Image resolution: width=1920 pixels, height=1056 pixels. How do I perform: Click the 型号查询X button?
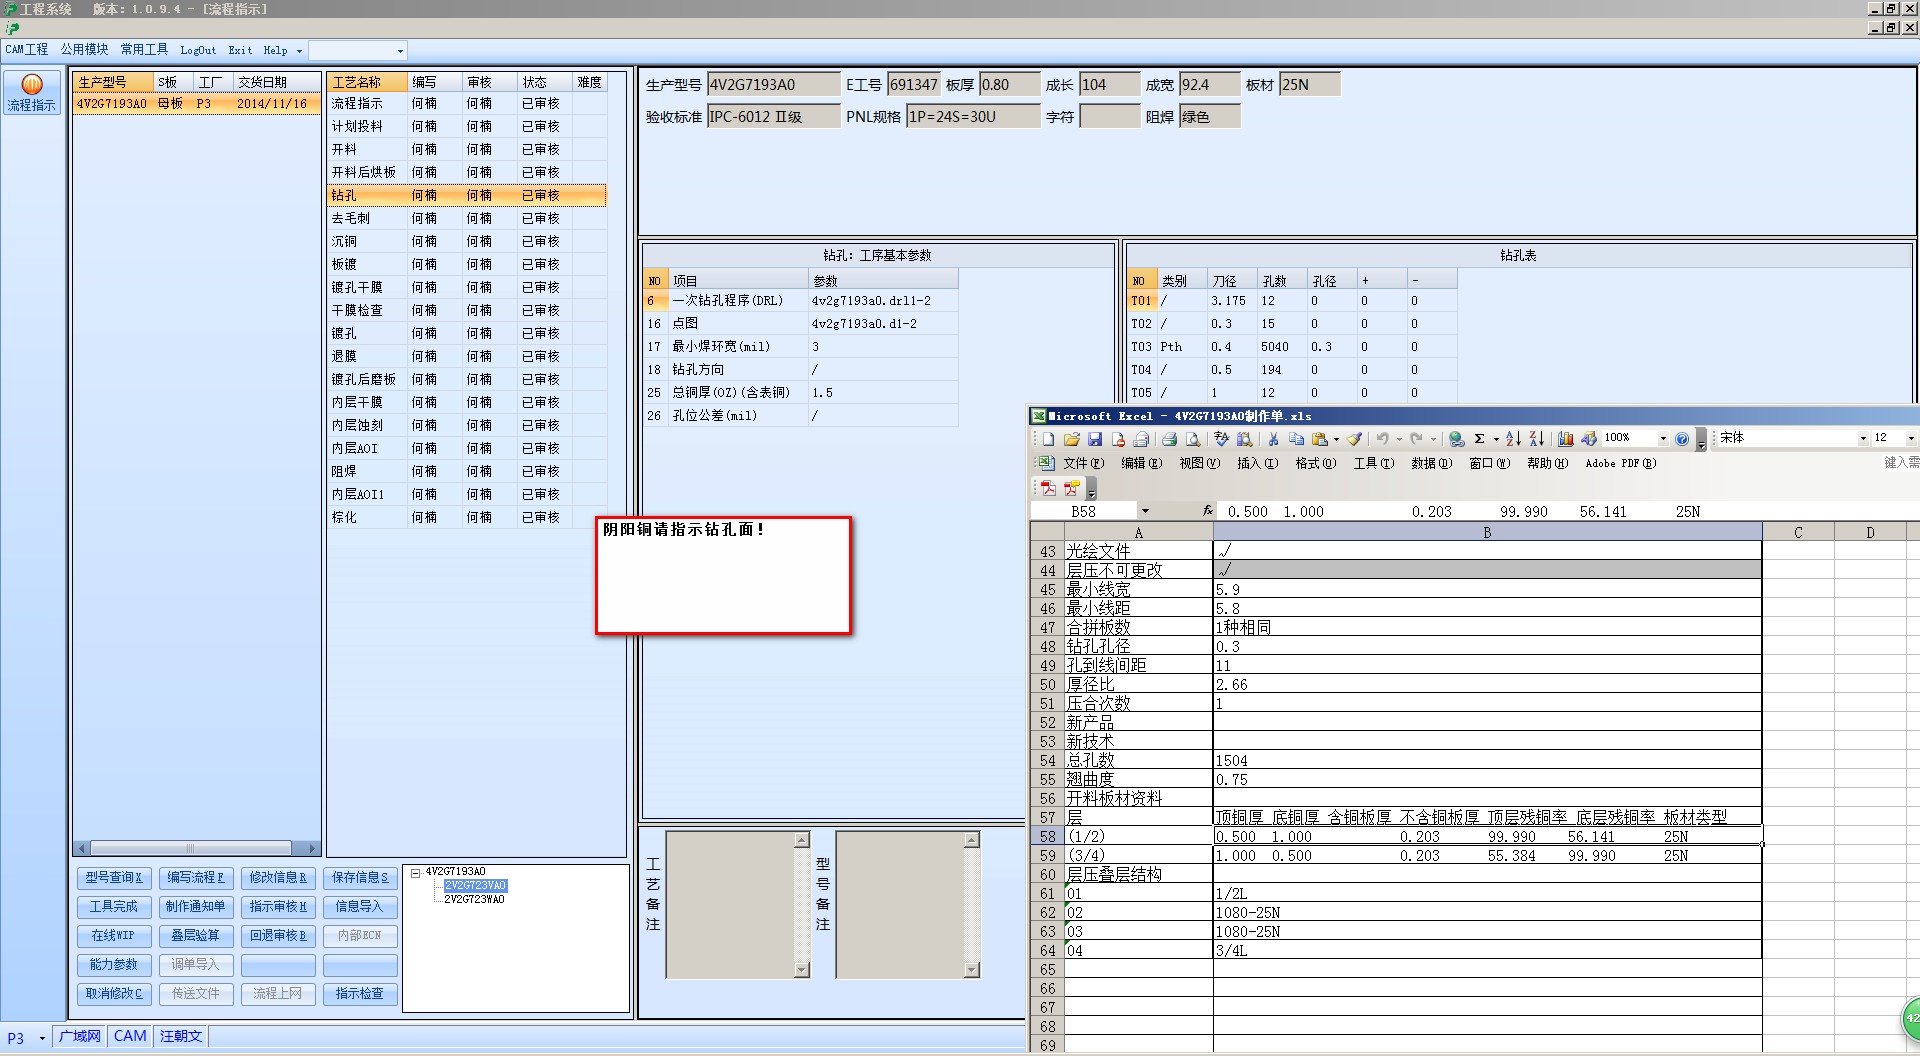click(x=114, y=878)
